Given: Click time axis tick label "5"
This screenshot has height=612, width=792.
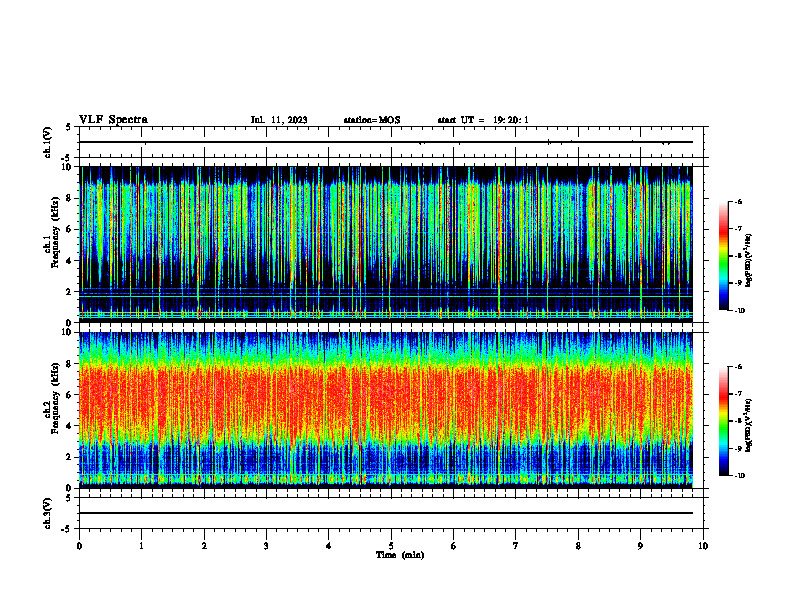Looking at the screenshot, I should pyautogui.click(x=391, y=546).
